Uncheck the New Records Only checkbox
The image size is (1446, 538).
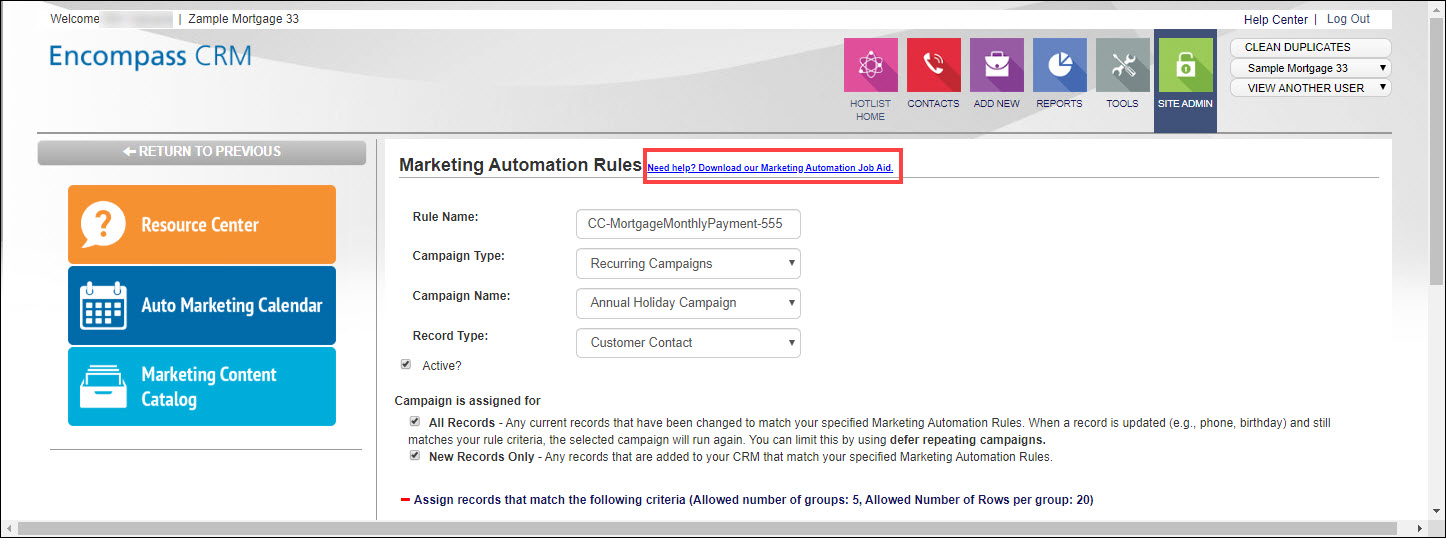point(415,456)
